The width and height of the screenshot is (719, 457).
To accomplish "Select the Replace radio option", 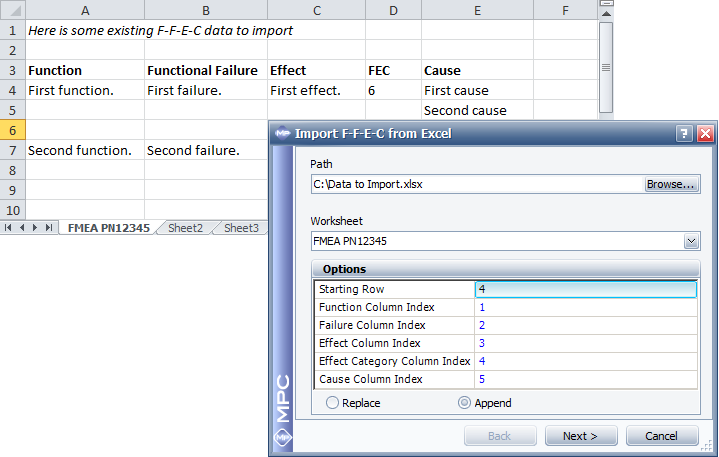I will (333, 403).
